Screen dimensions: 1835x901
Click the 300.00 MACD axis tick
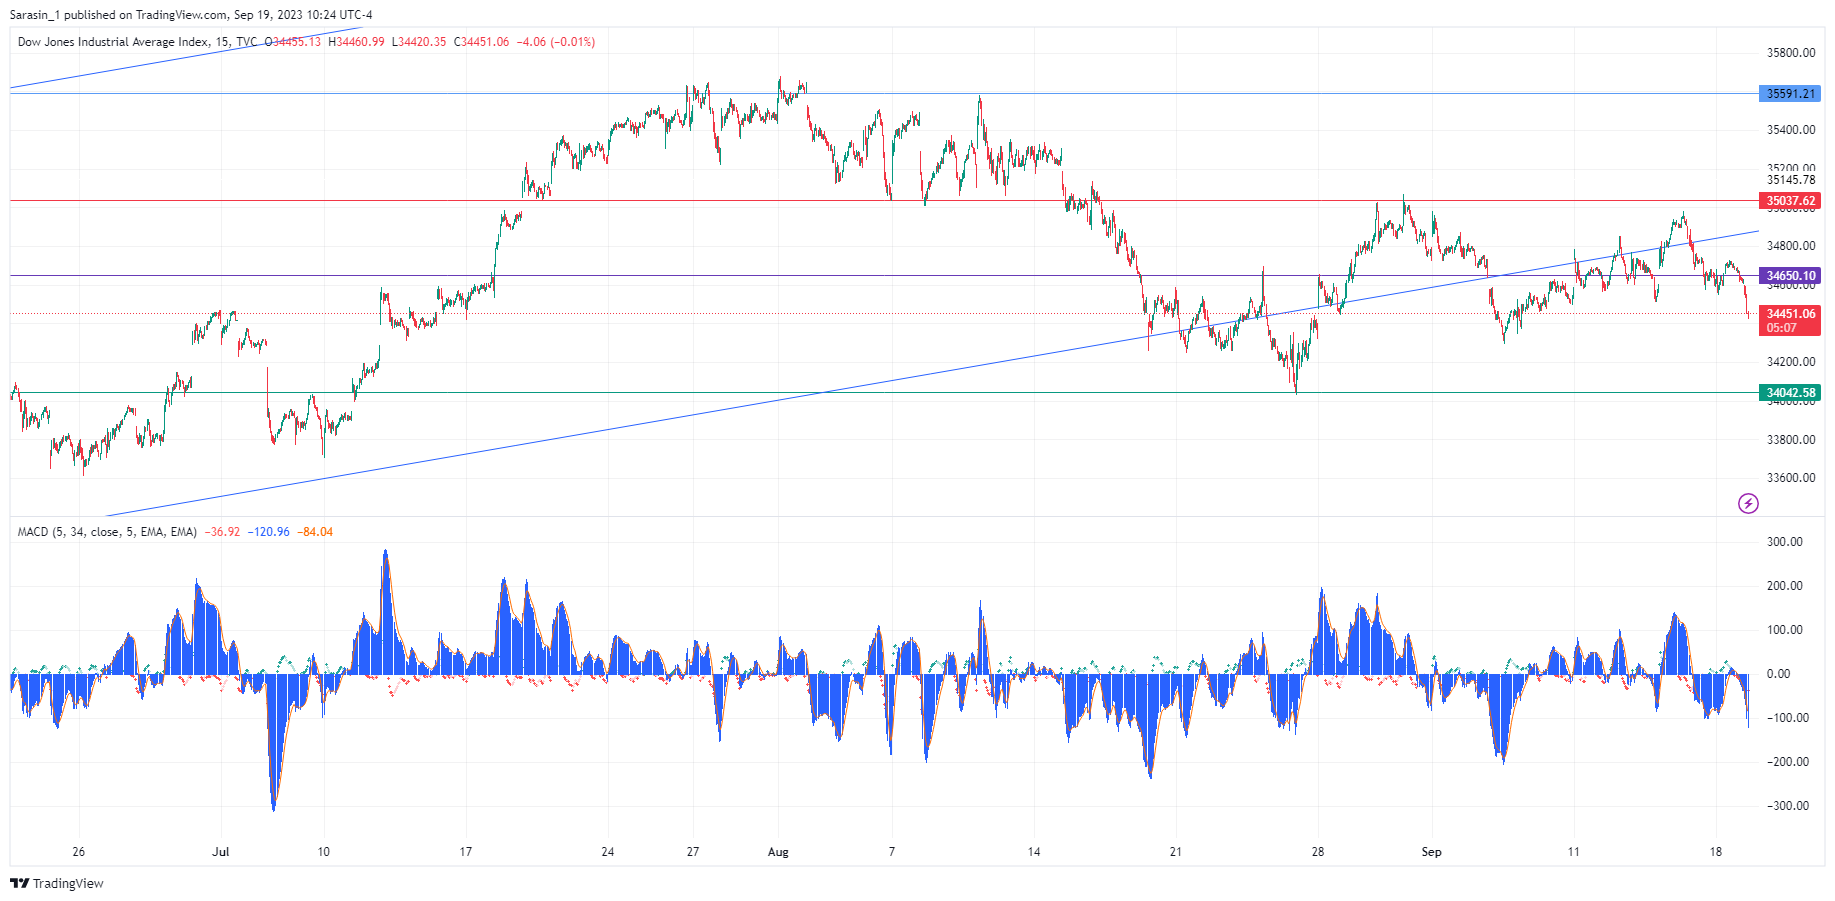[1785, 542]
